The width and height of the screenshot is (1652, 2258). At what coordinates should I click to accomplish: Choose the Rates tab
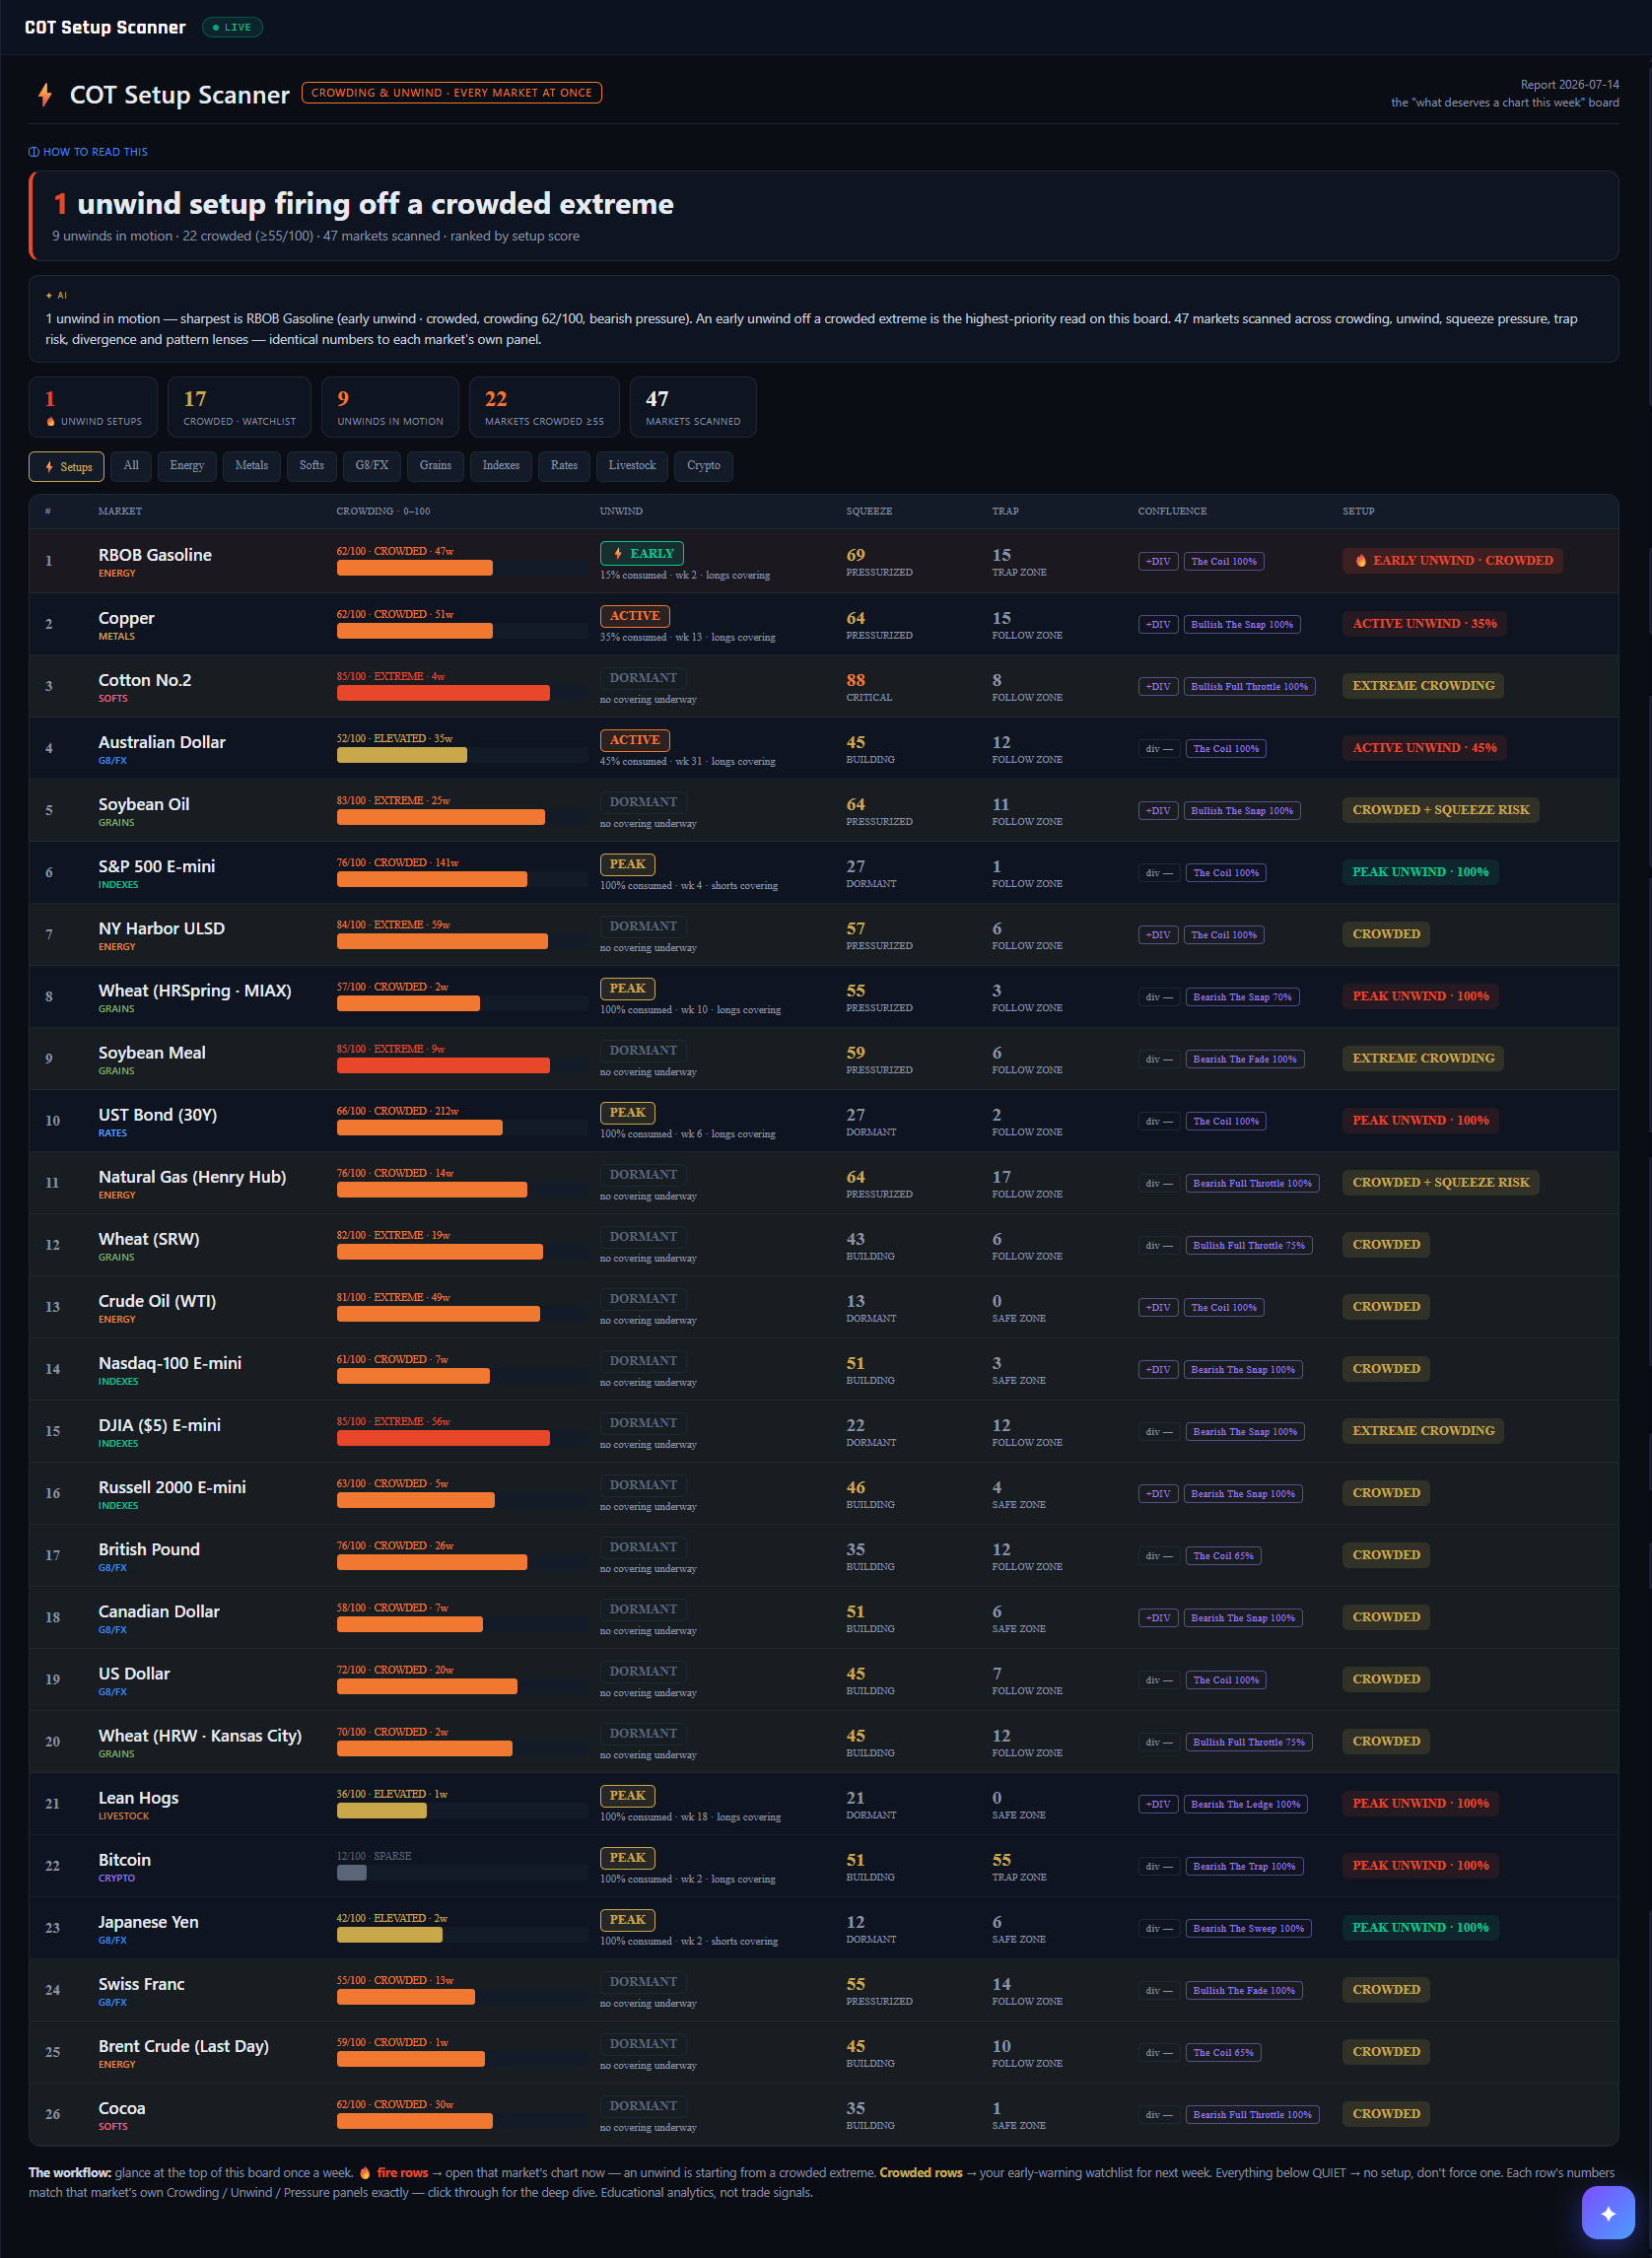pyautogui.click(x=564, y=467)
